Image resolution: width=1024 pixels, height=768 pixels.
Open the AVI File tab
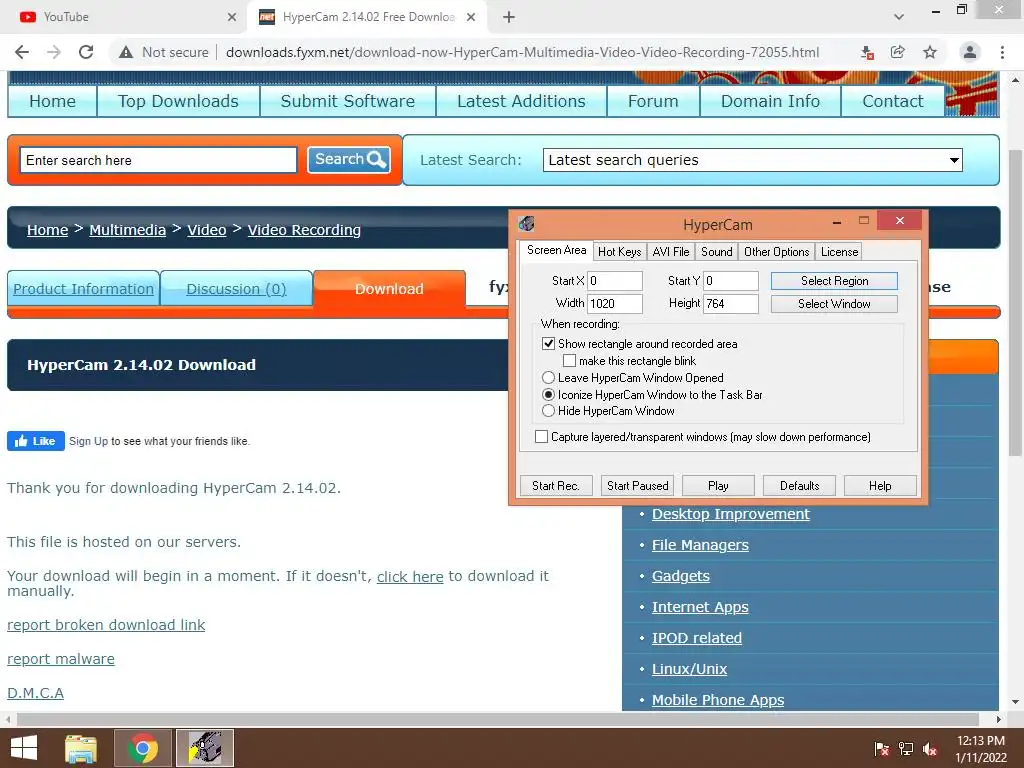pos(671,251)
